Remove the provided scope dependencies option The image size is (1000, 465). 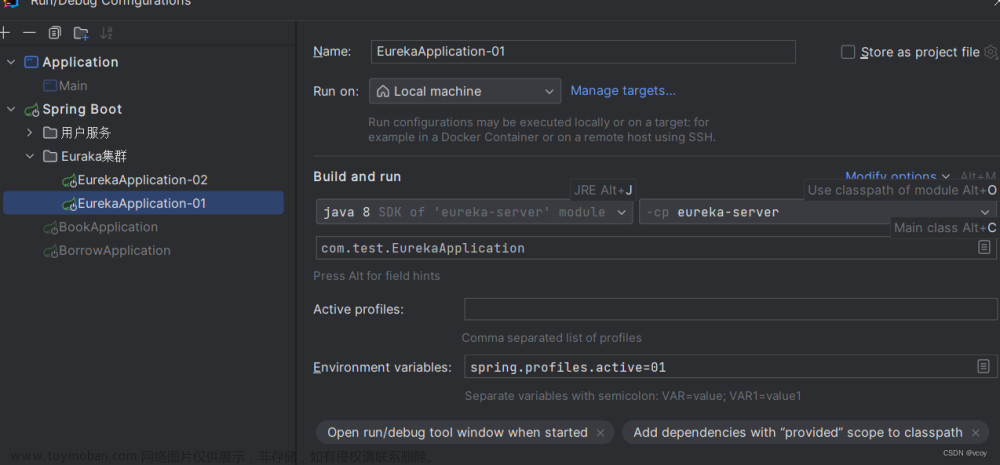tap(975, 432)
